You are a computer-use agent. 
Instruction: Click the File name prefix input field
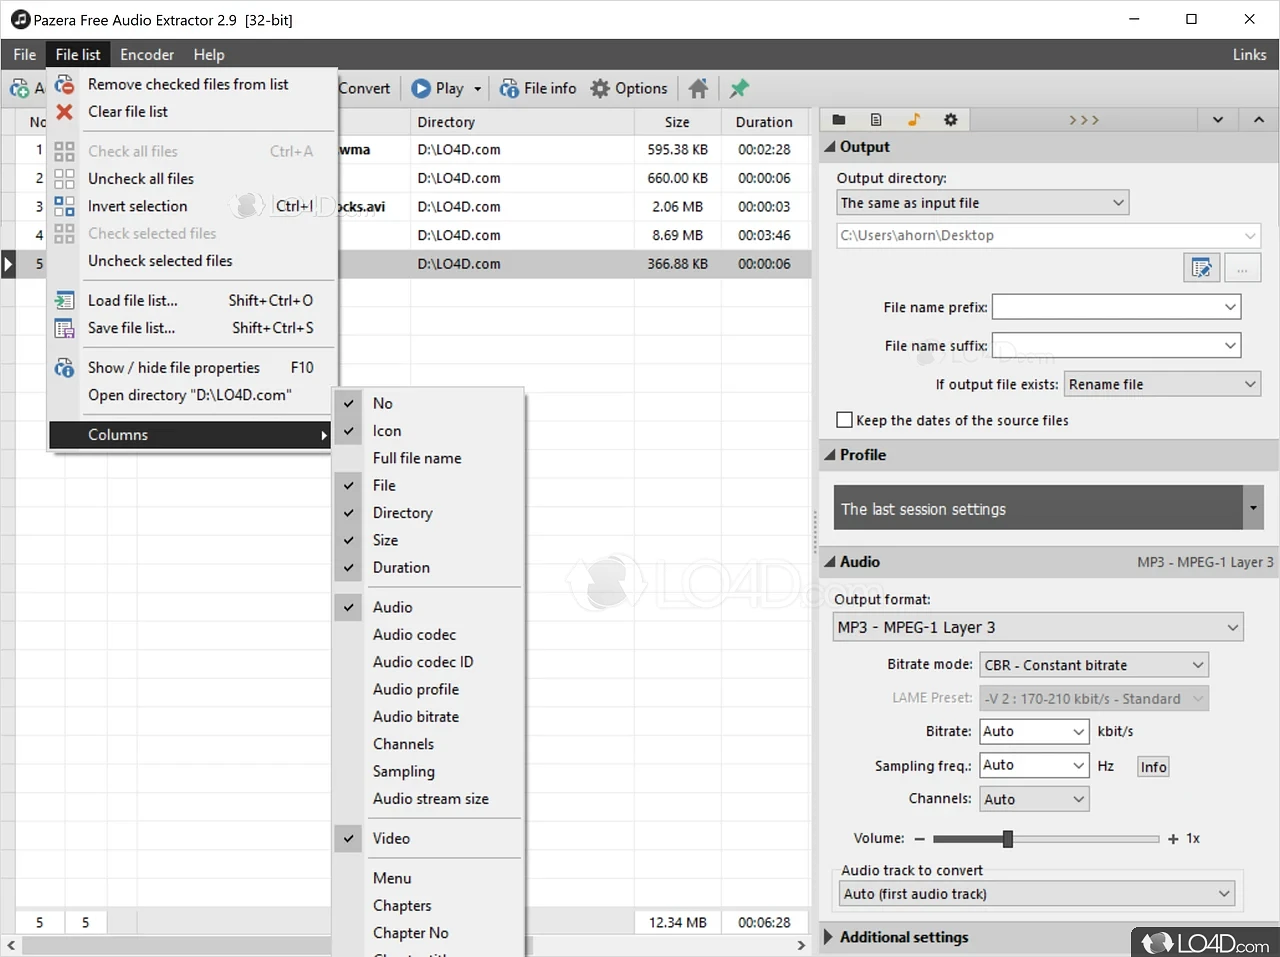[1106, 307]
